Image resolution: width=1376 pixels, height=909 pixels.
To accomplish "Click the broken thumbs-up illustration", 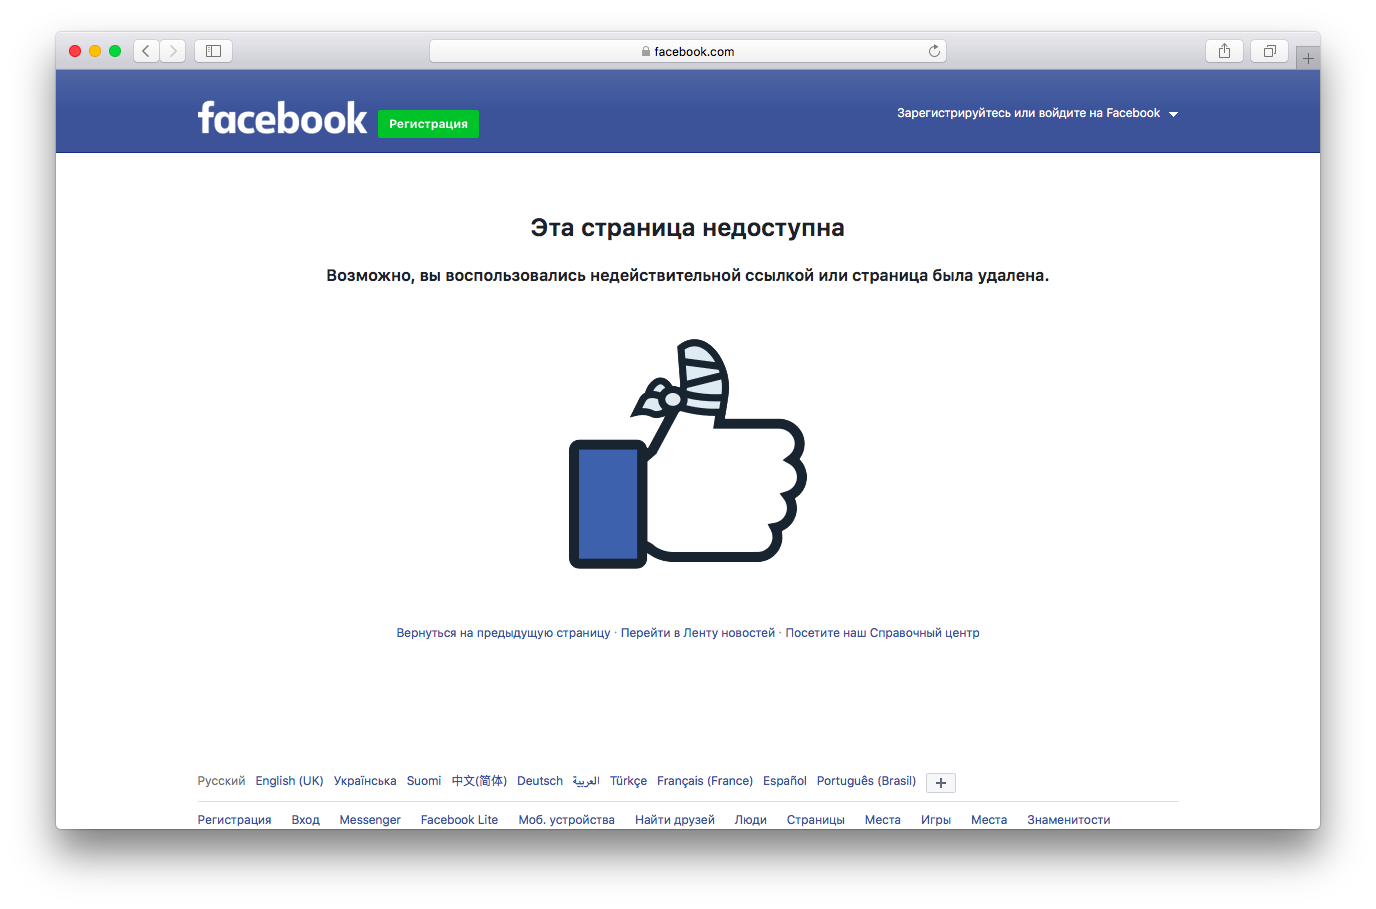I will (688, 454).
